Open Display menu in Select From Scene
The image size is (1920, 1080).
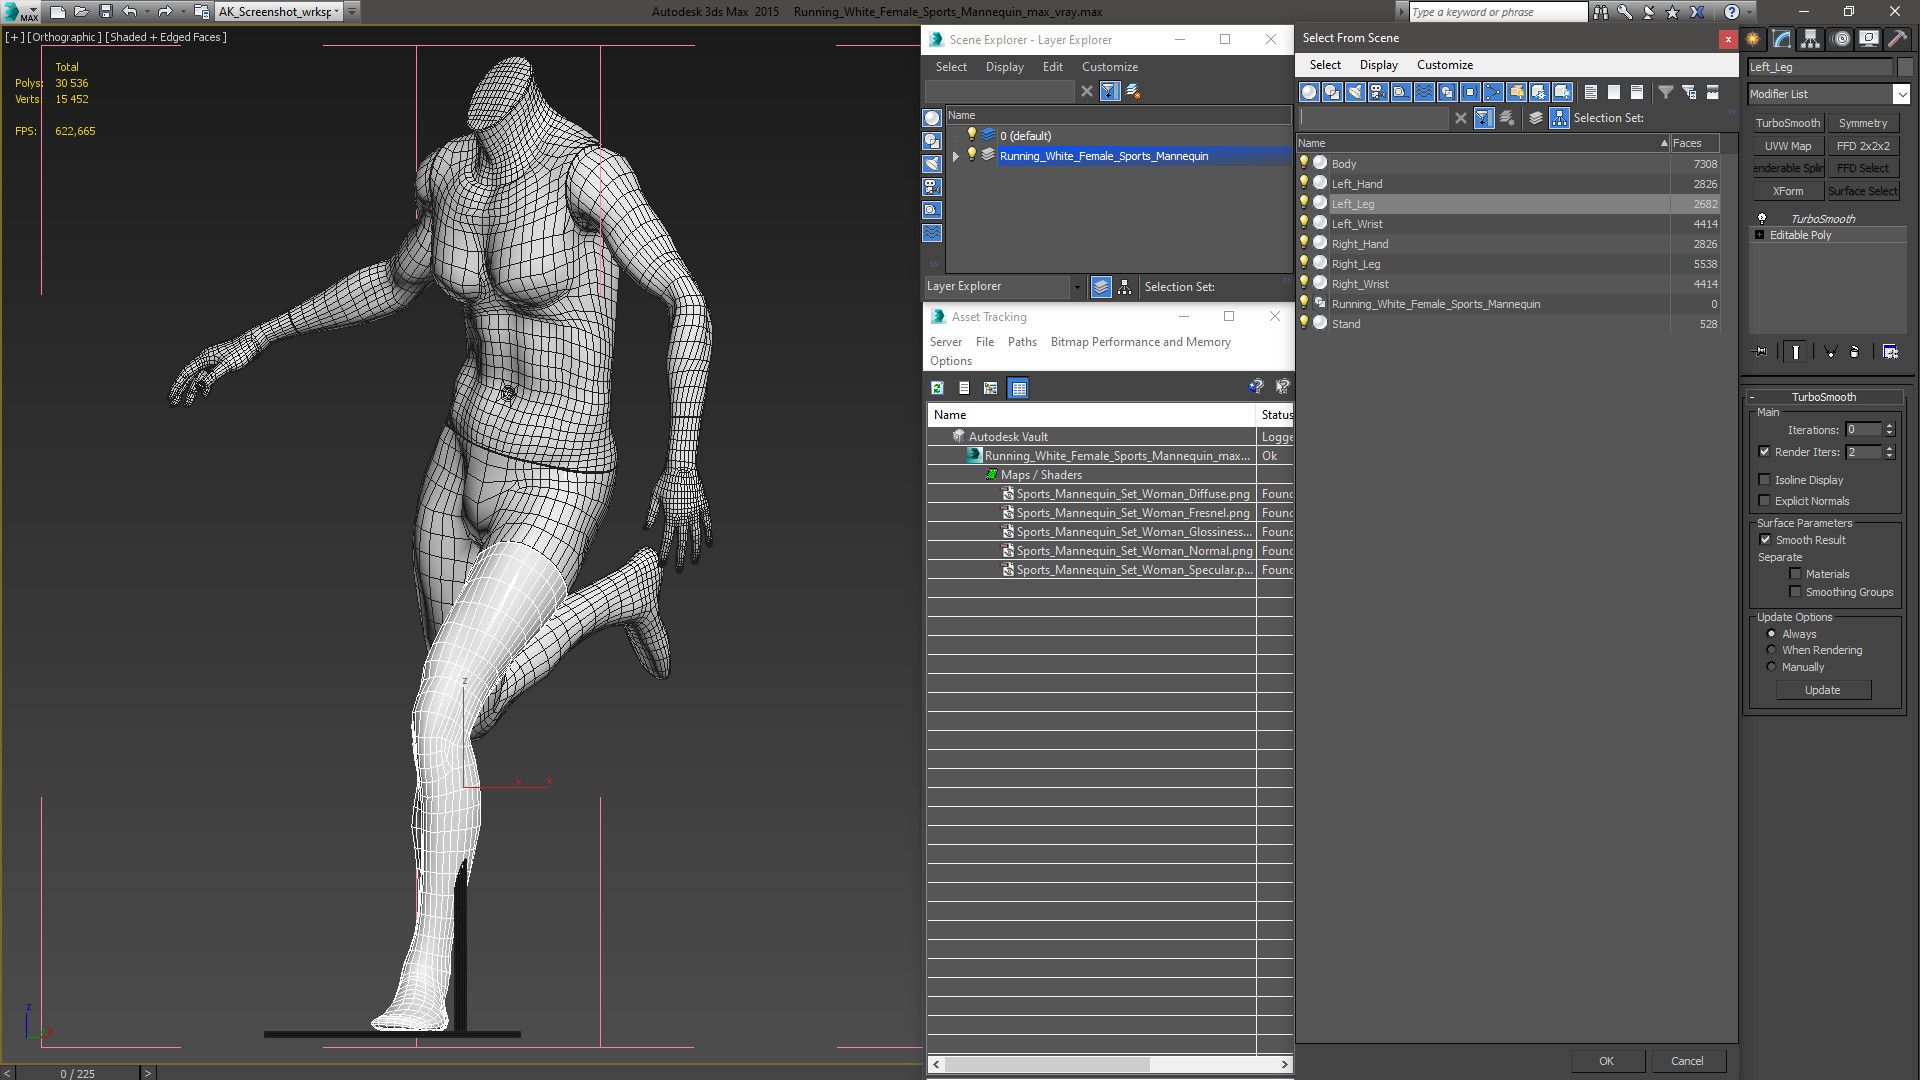pyautogui.click(x=1378, y=65)
